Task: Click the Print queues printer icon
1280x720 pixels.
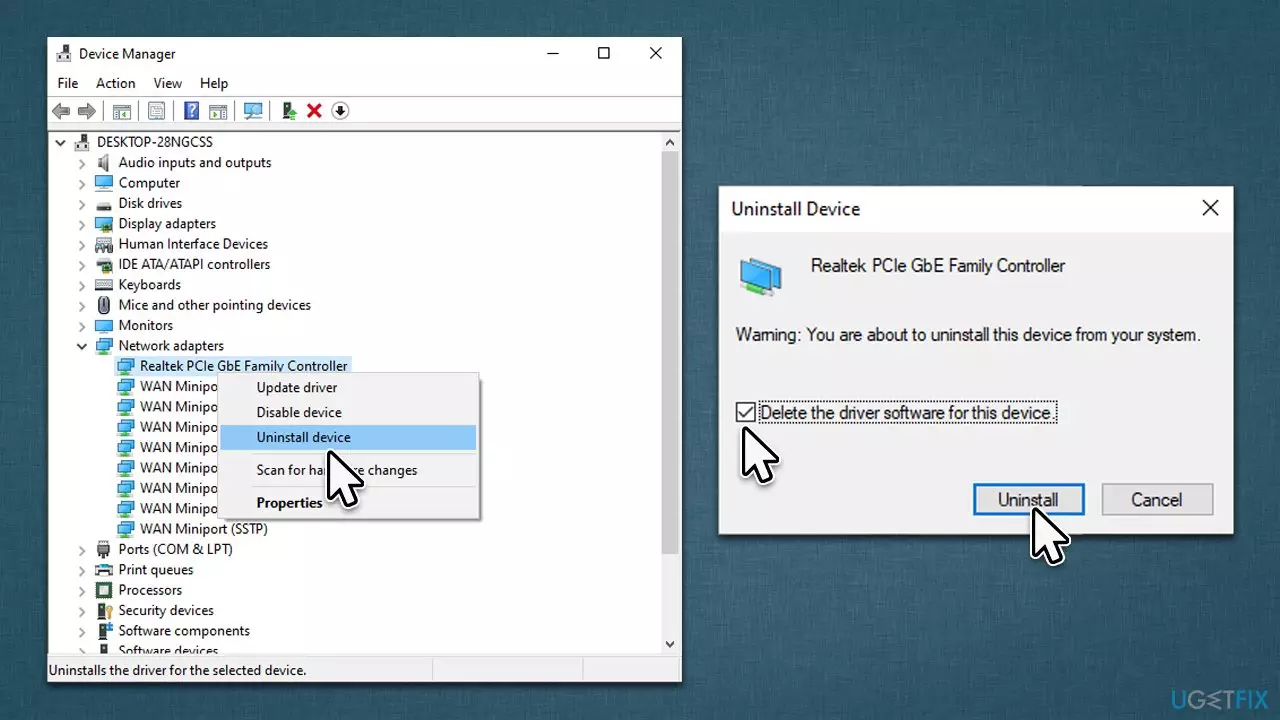Action: pos(104,570)
